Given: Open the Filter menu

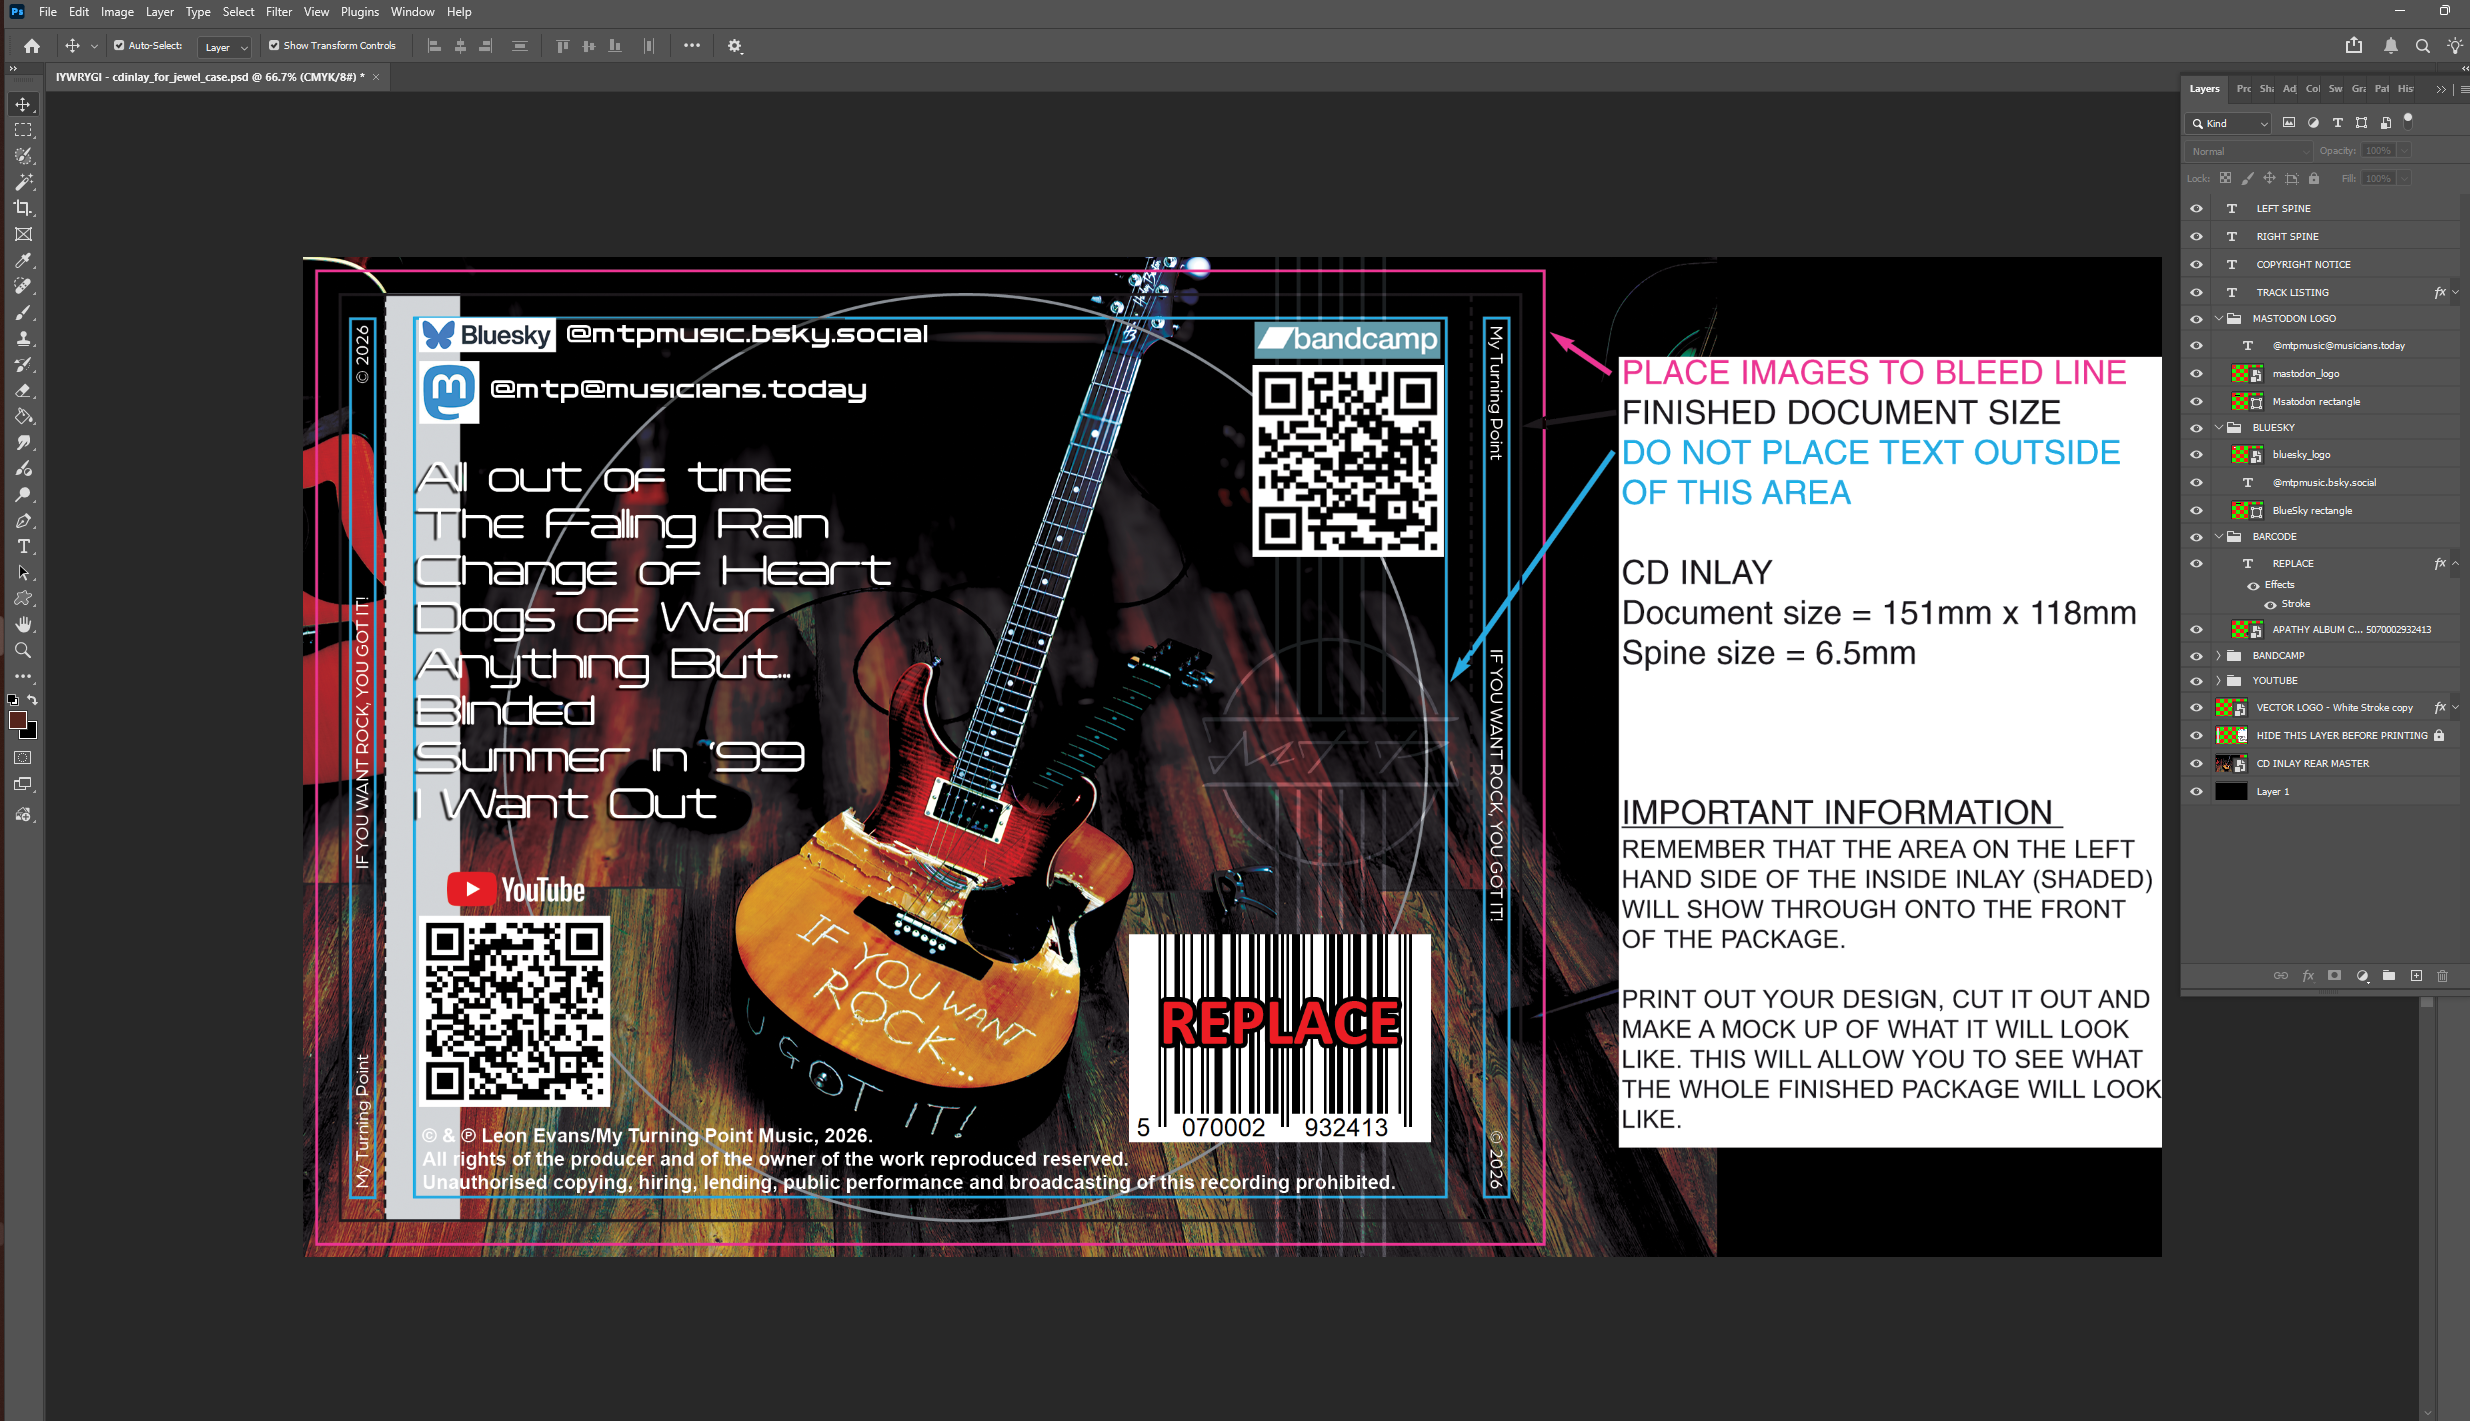Looking at the screenshot, I should tap(278, 12).
